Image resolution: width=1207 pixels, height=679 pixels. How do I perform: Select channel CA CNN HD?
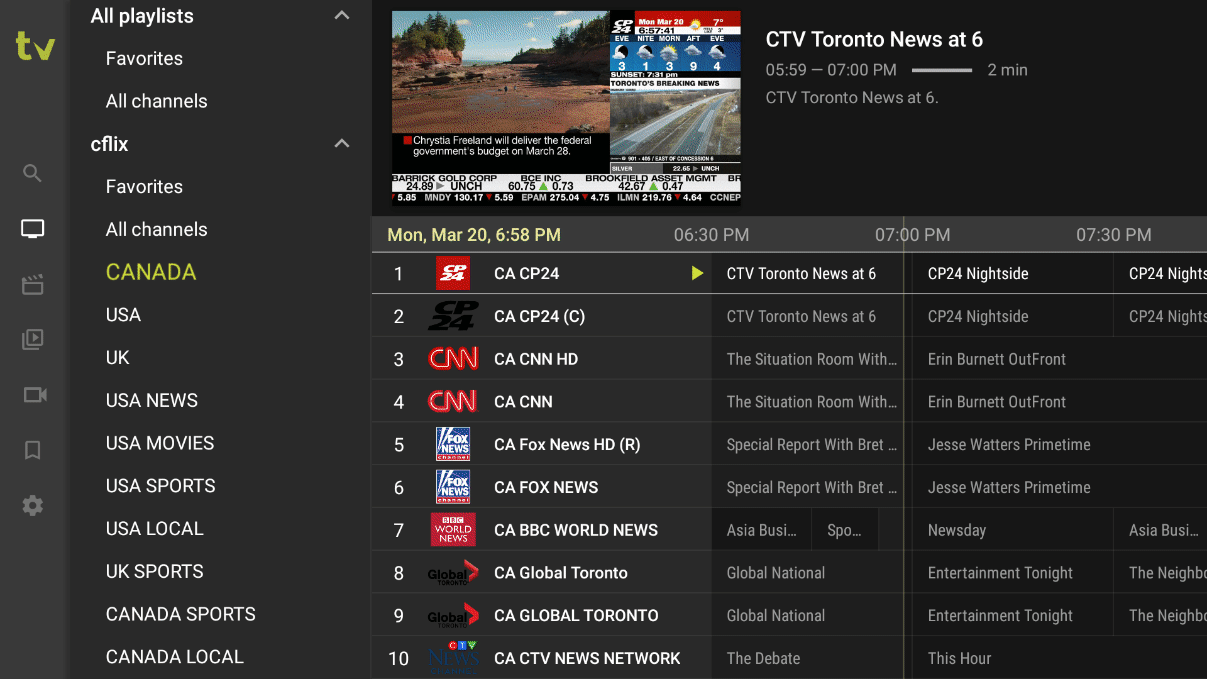[536, 359]
